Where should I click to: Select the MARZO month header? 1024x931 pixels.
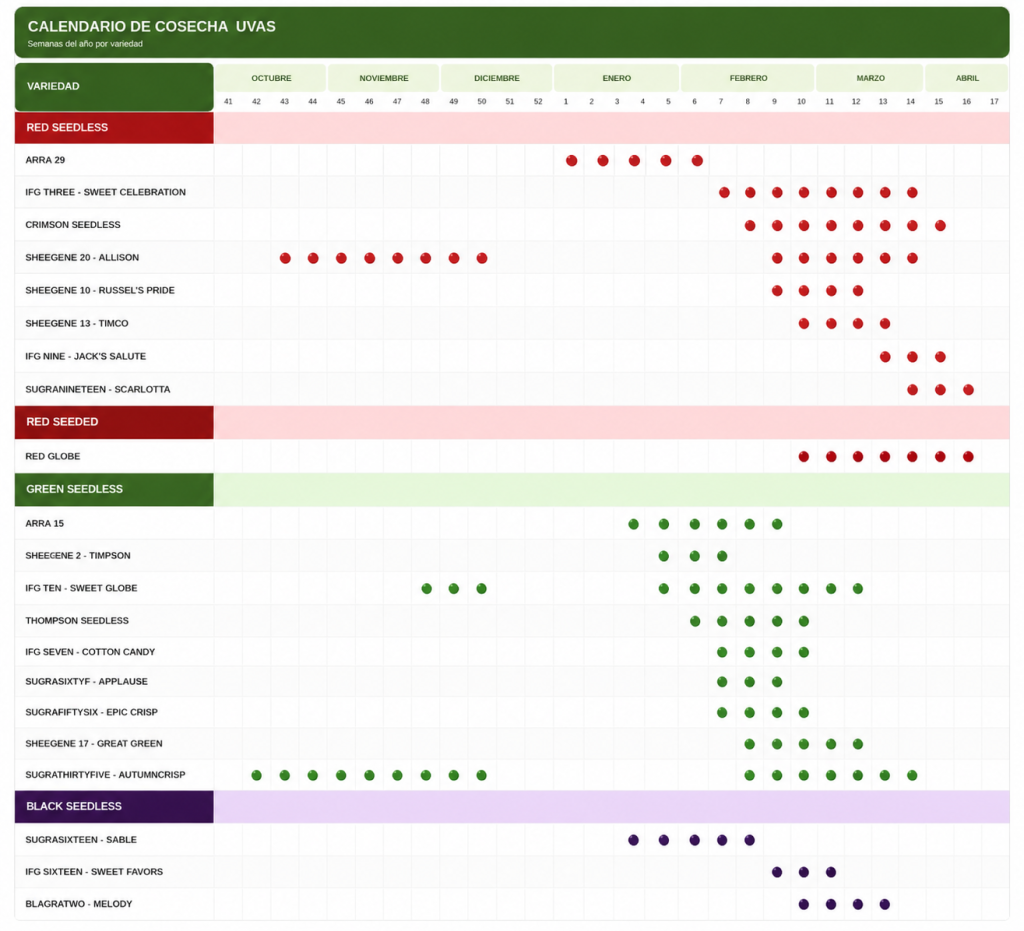871,78
